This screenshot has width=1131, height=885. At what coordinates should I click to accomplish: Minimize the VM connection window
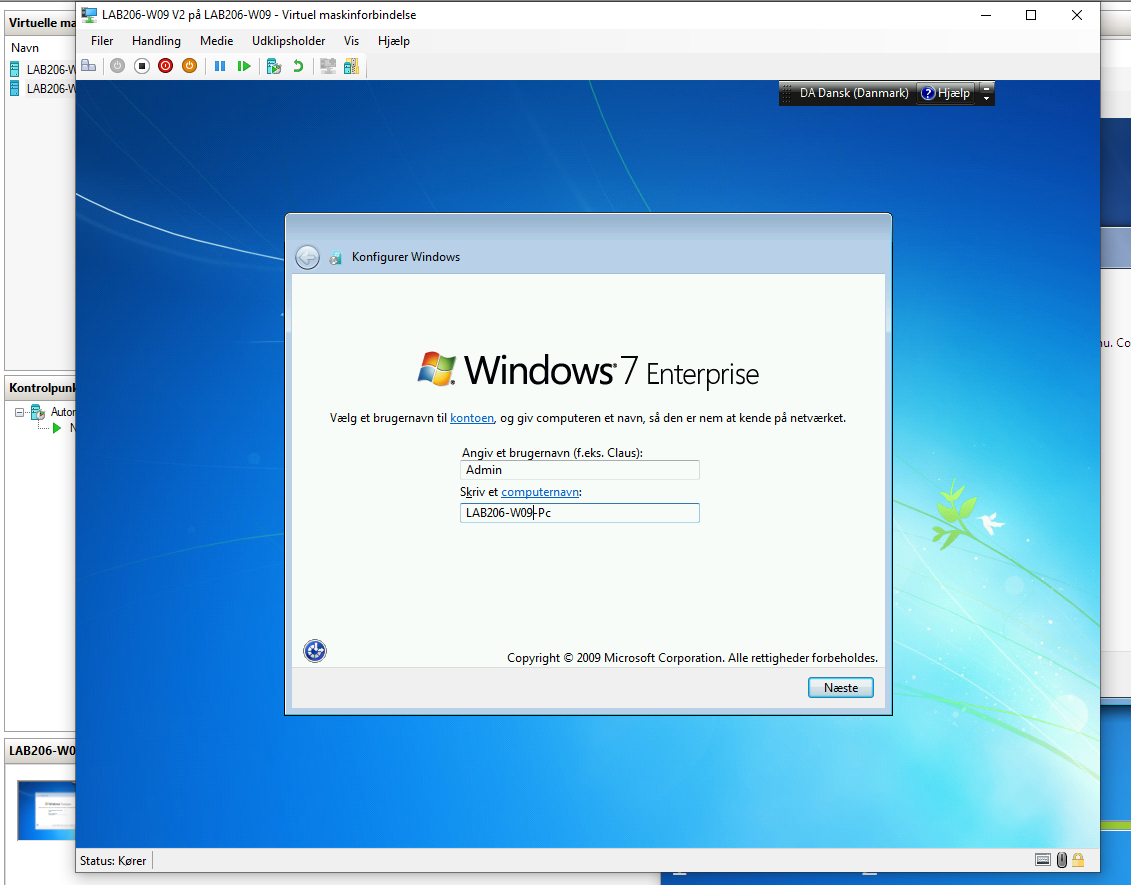[x=986, y=15]
